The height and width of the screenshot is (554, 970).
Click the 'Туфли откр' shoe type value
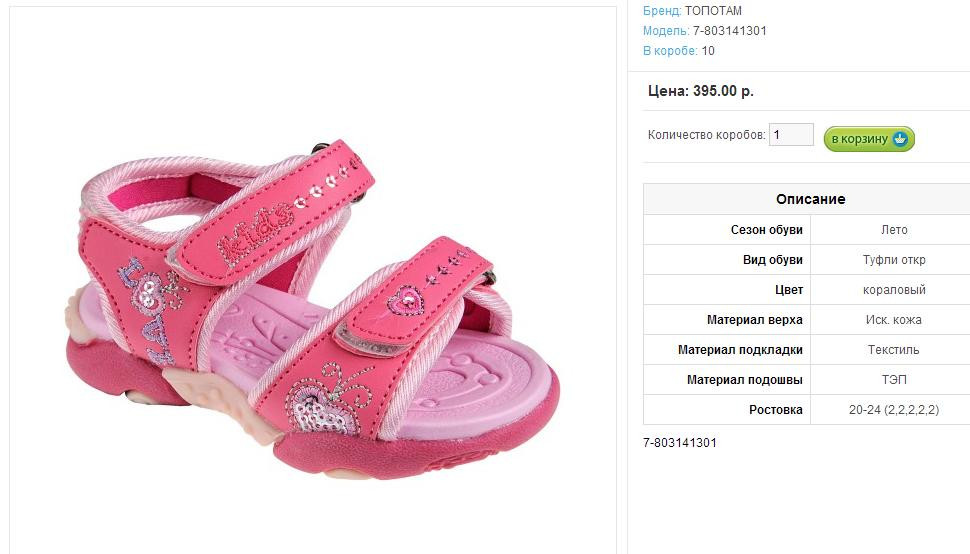(x=894, y=260)
